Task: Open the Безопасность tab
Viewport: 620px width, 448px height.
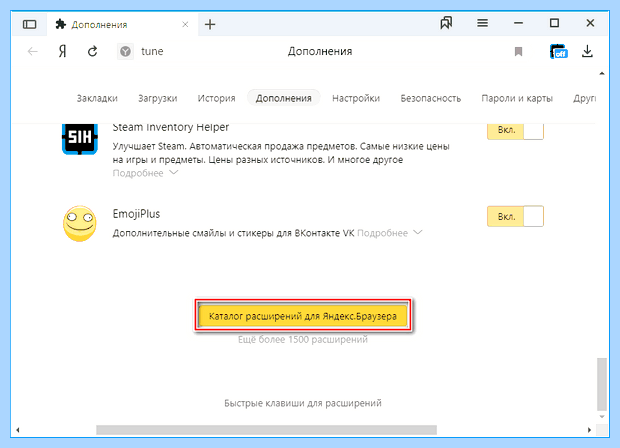Action: [431, 98]
